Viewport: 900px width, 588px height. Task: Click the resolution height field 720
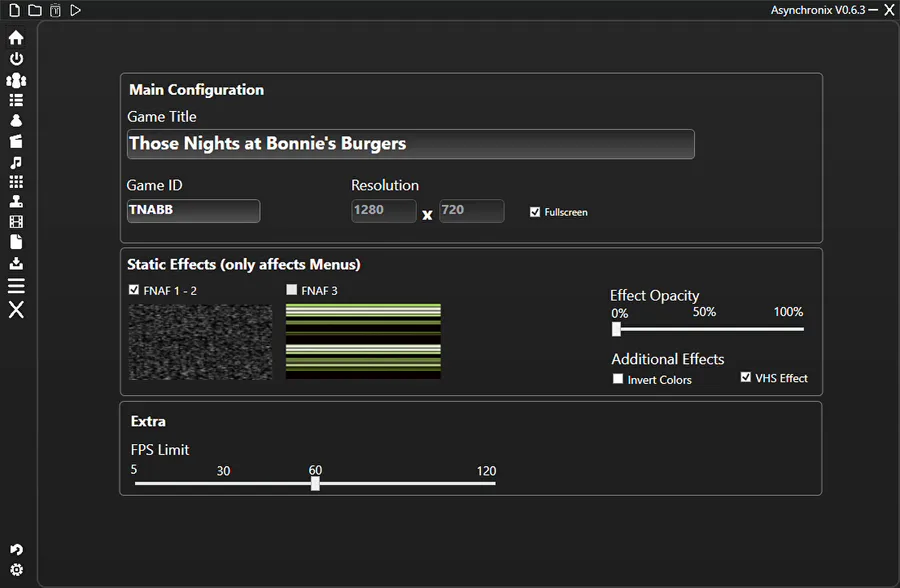(472, 211)
